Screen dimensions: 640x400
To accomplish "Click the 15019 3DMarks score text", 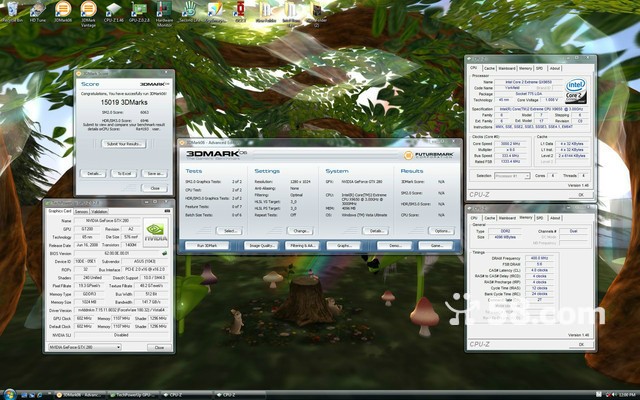I will (x=124, y=102).
